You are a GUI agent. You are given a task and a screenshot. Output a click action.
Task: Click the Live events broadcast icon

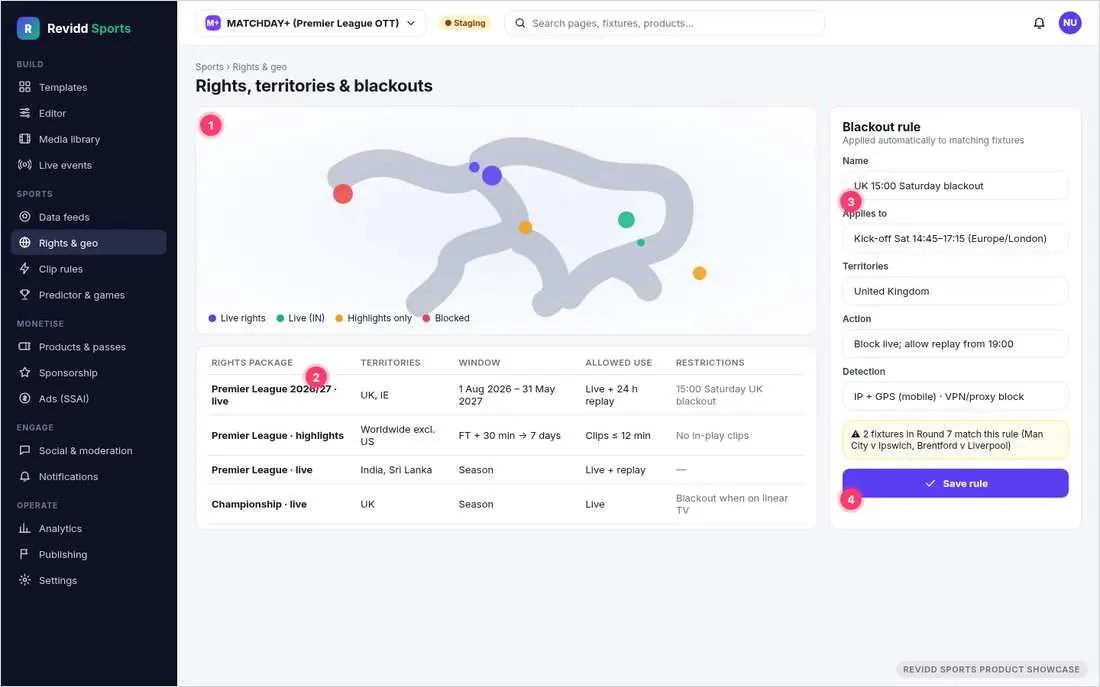(x=25, y=165)
